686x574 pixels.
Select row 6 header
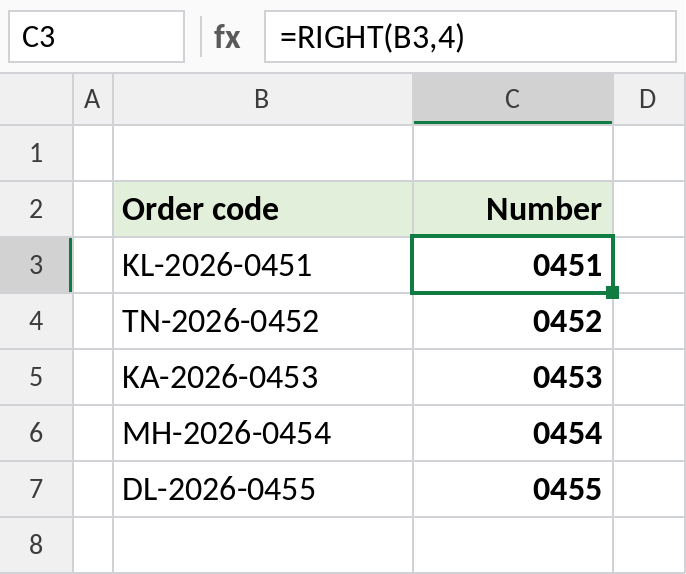coord(36,433)
